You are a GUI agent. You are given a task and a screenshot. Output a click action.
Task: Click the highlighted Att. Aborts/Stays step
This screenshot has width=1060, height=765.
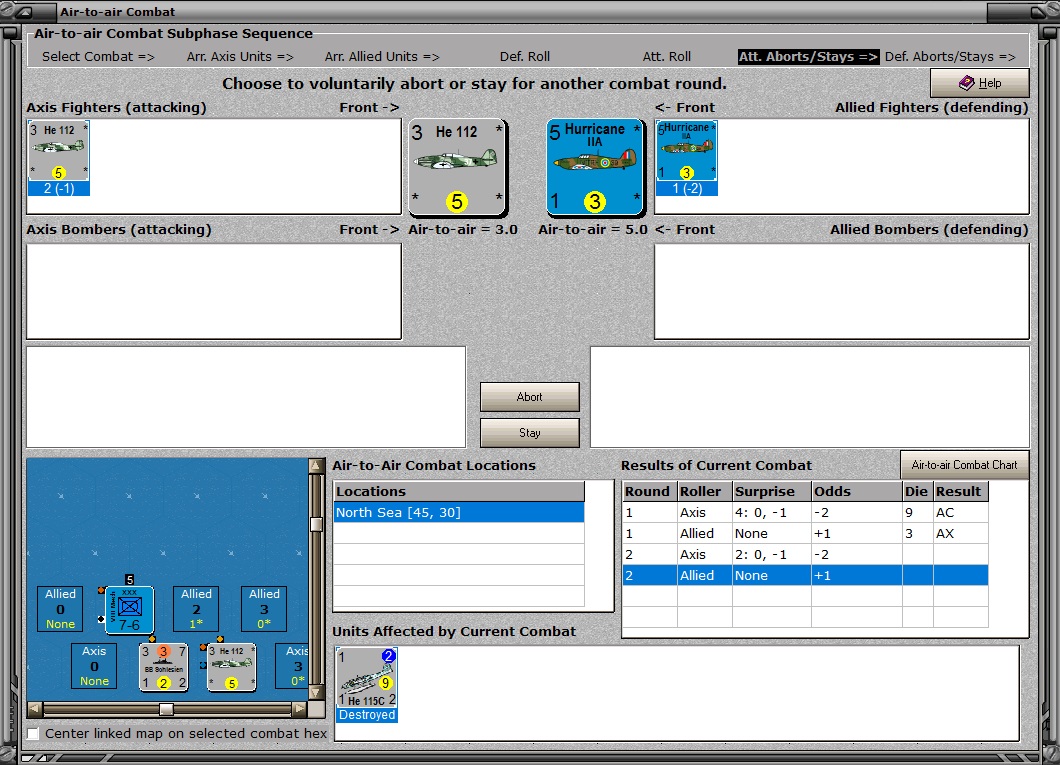[x=809, y=57]
